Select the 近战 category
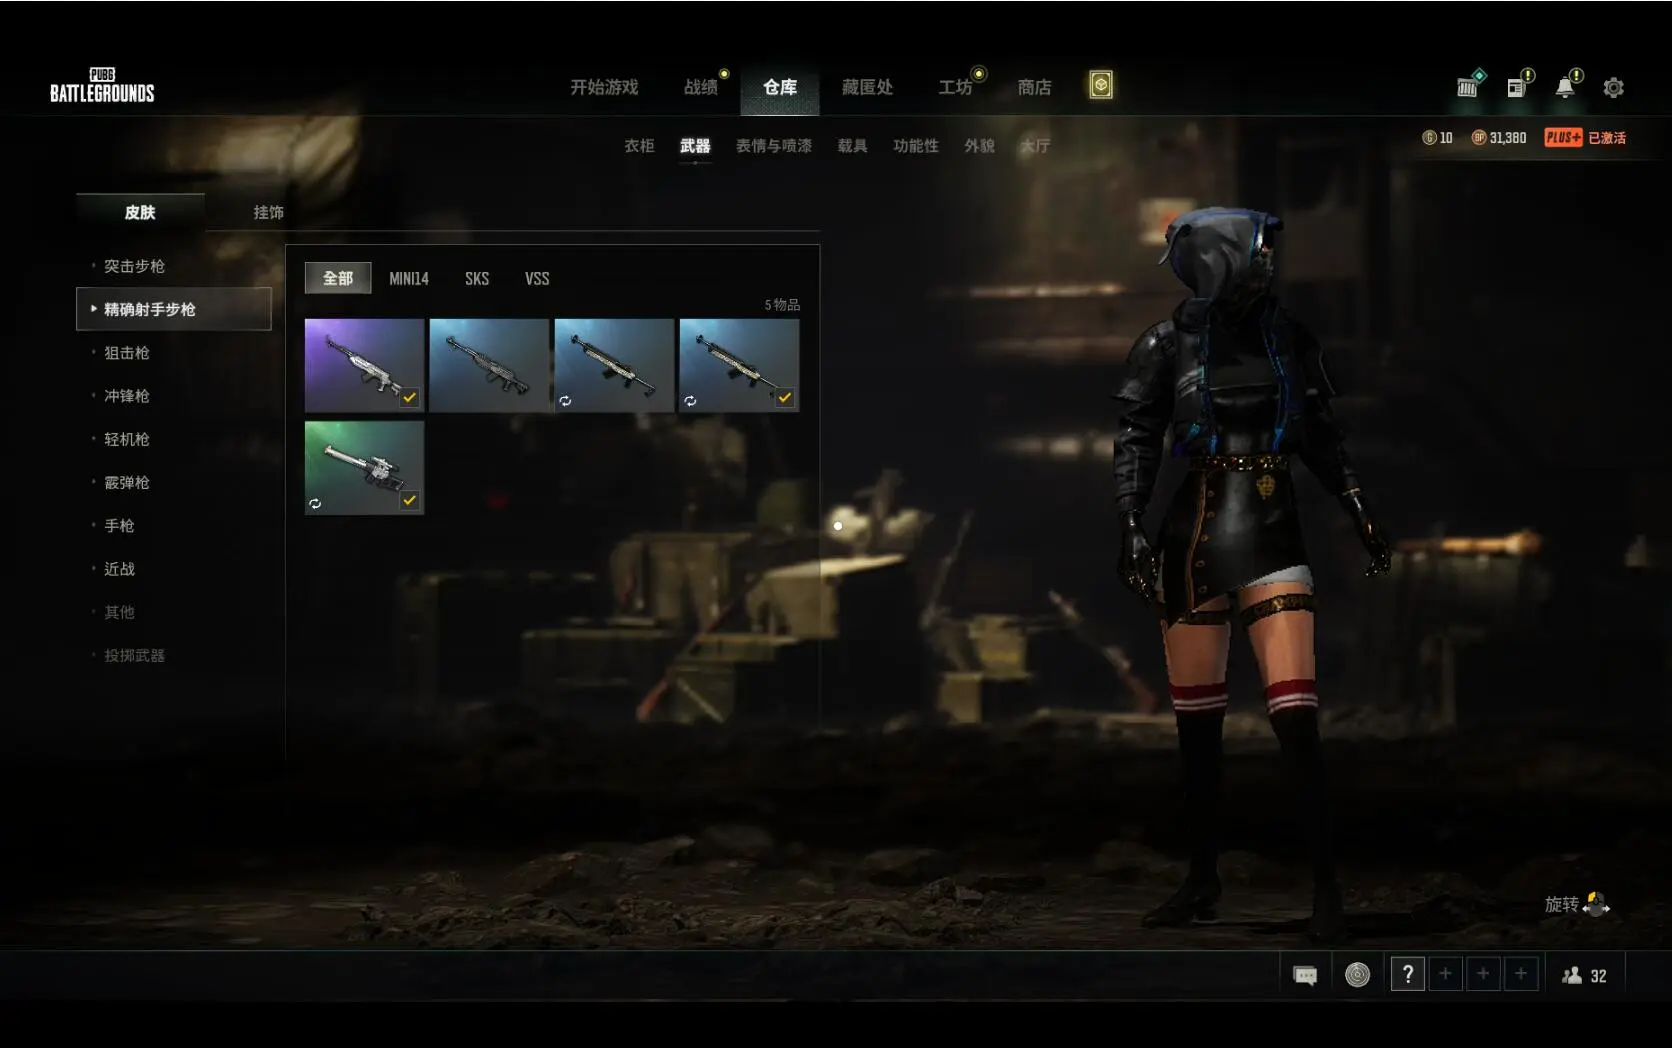Viewport: 1672px width, 1048px height. click(119, 569)
